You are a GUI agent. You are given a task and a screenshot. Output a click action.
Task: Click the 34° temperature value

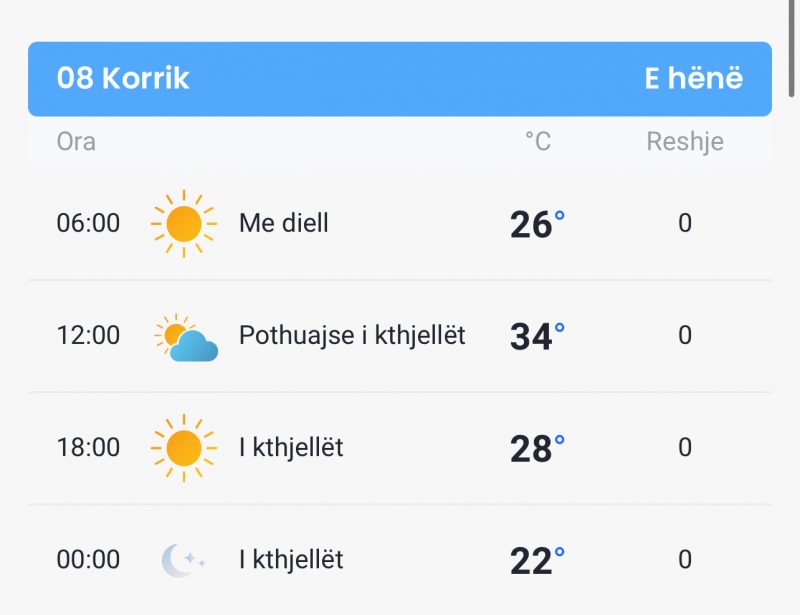(x=537, y=337)
